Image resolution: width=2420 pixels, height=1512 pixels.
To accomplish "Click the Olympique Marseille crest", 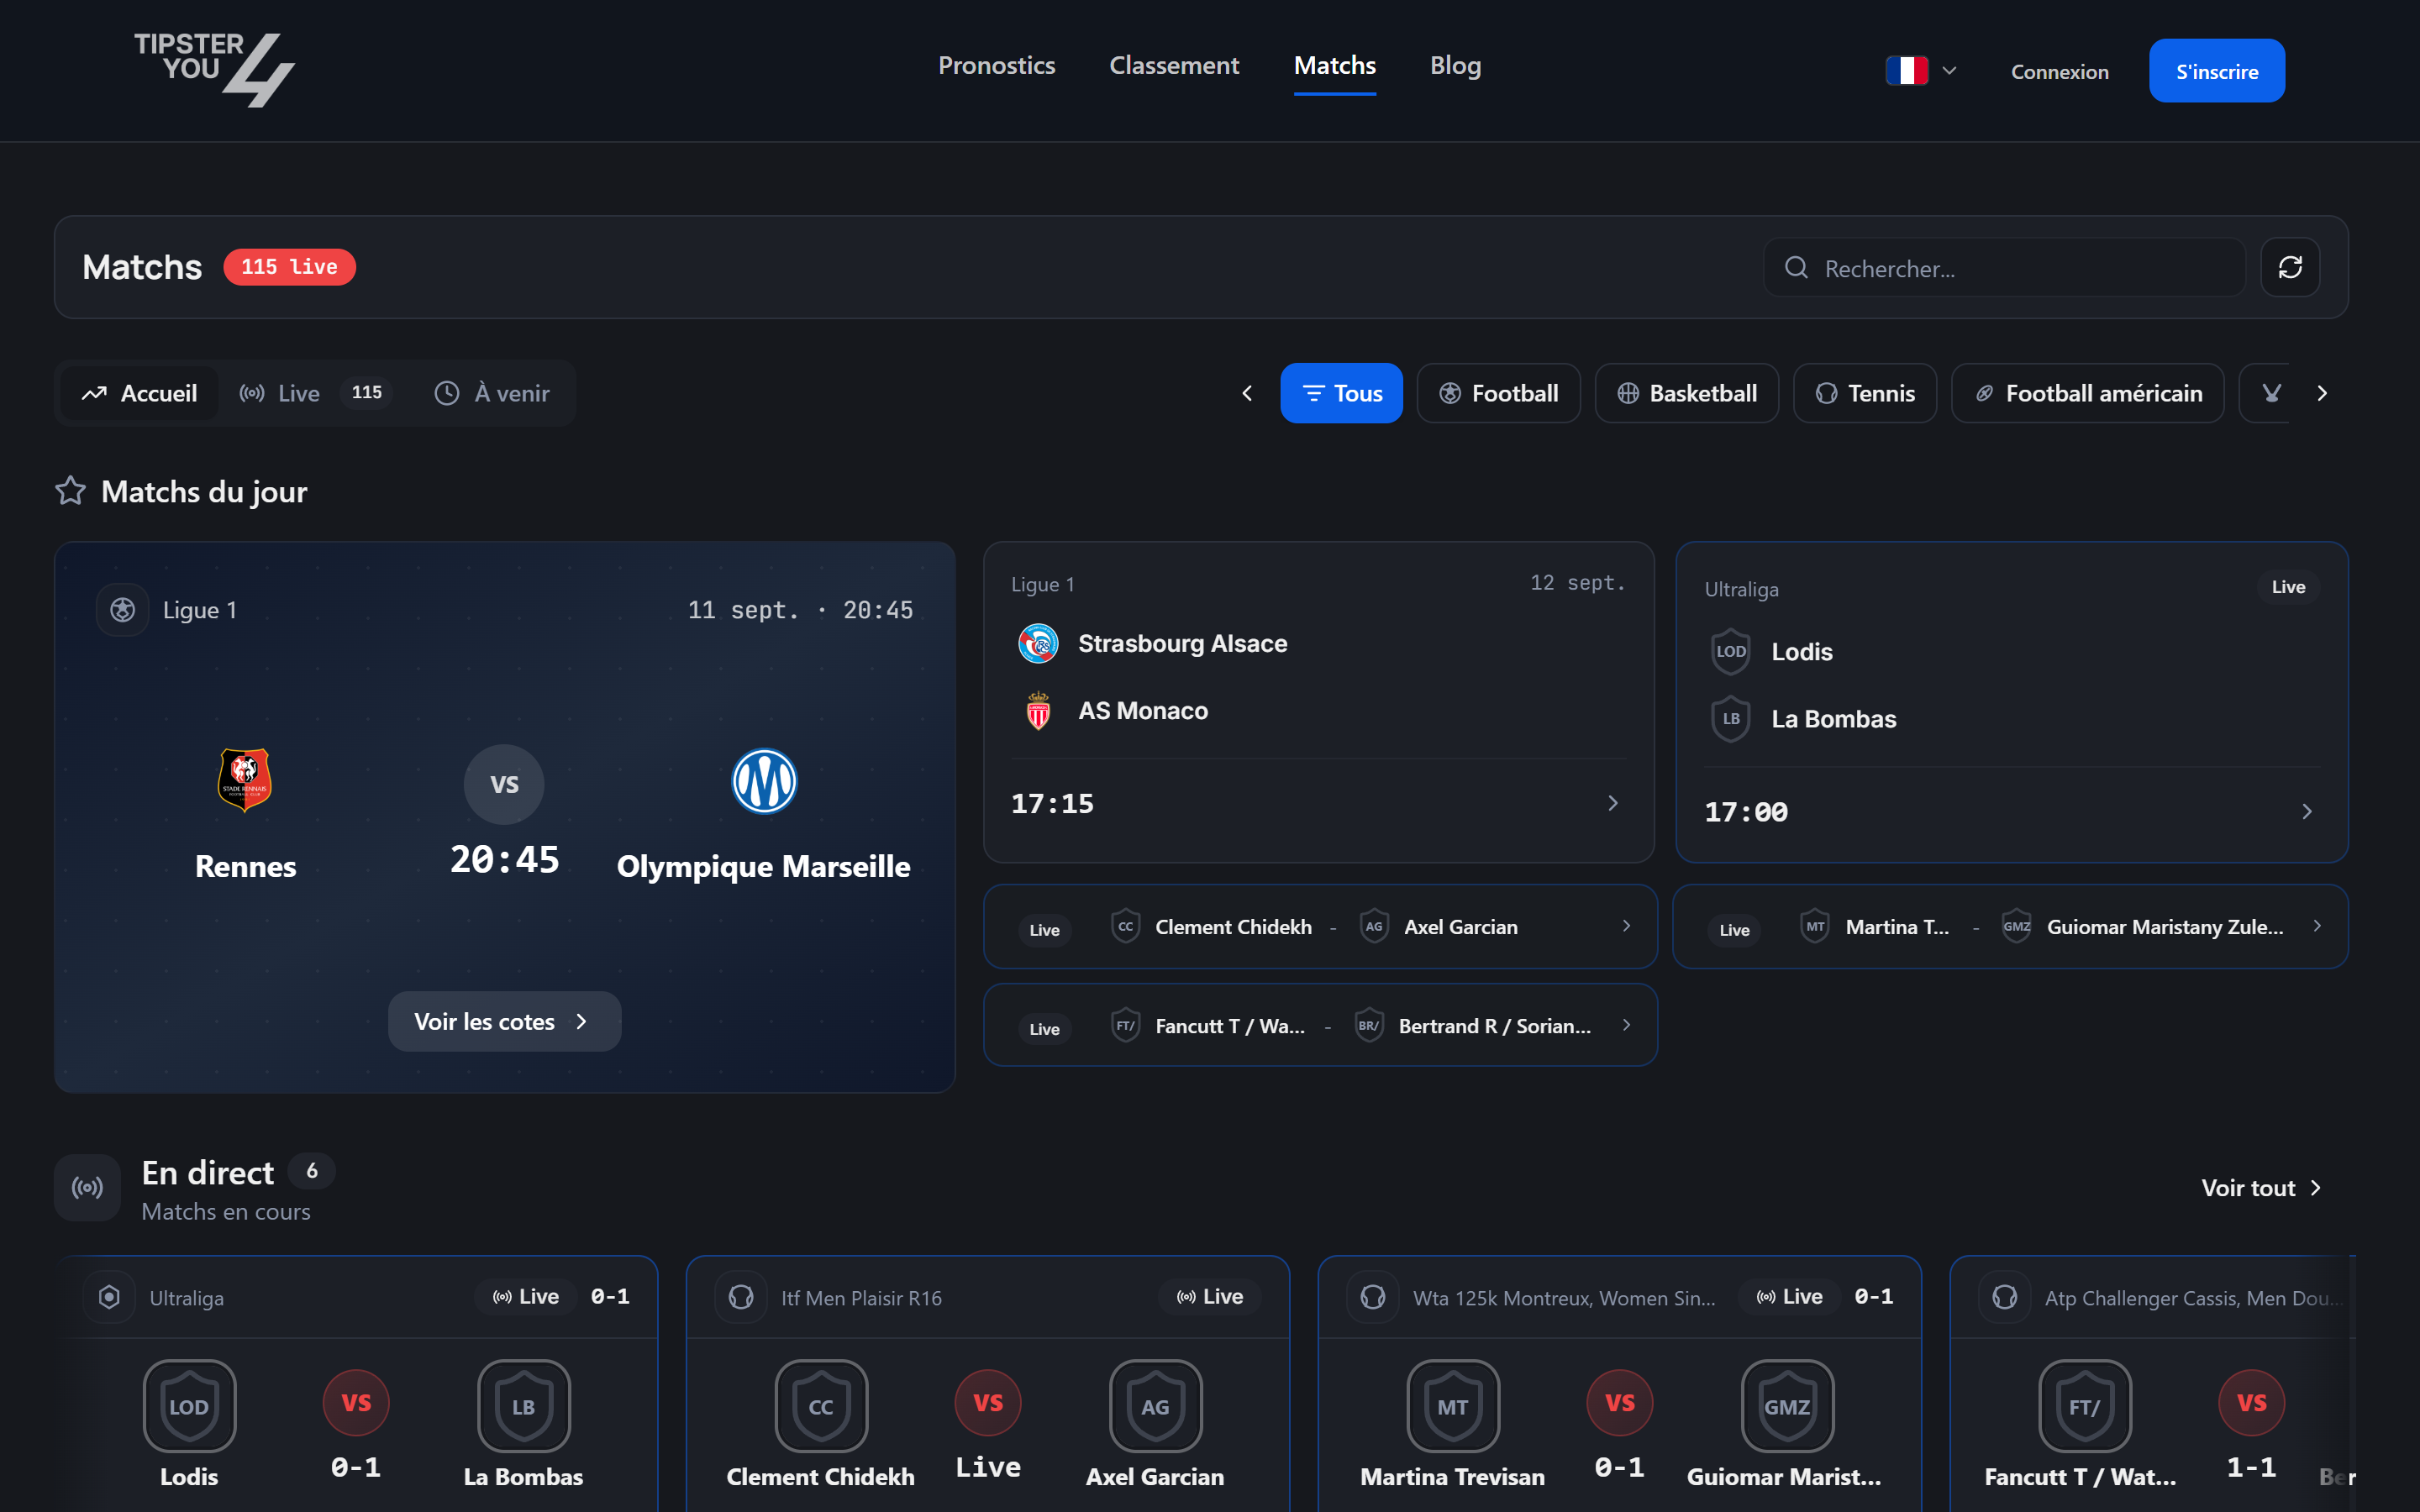I will click(x=764, y=781).
